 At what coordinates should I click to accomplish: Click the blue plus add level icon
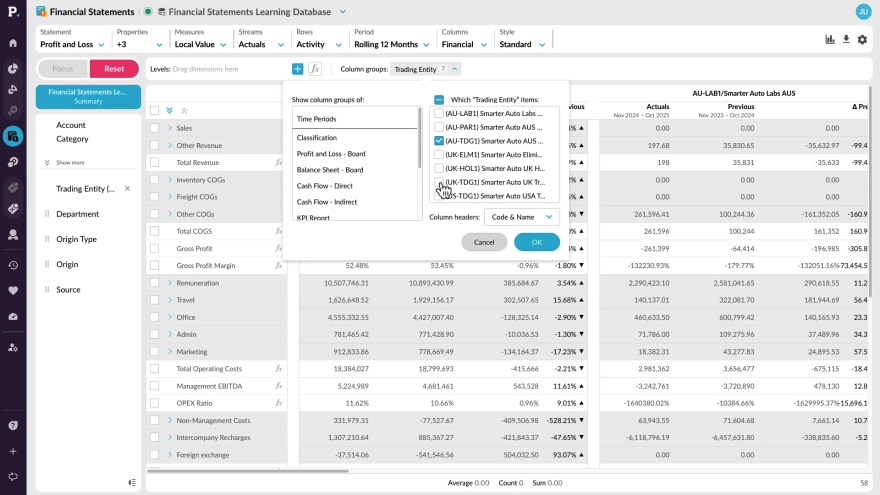[x=297, y=69]
